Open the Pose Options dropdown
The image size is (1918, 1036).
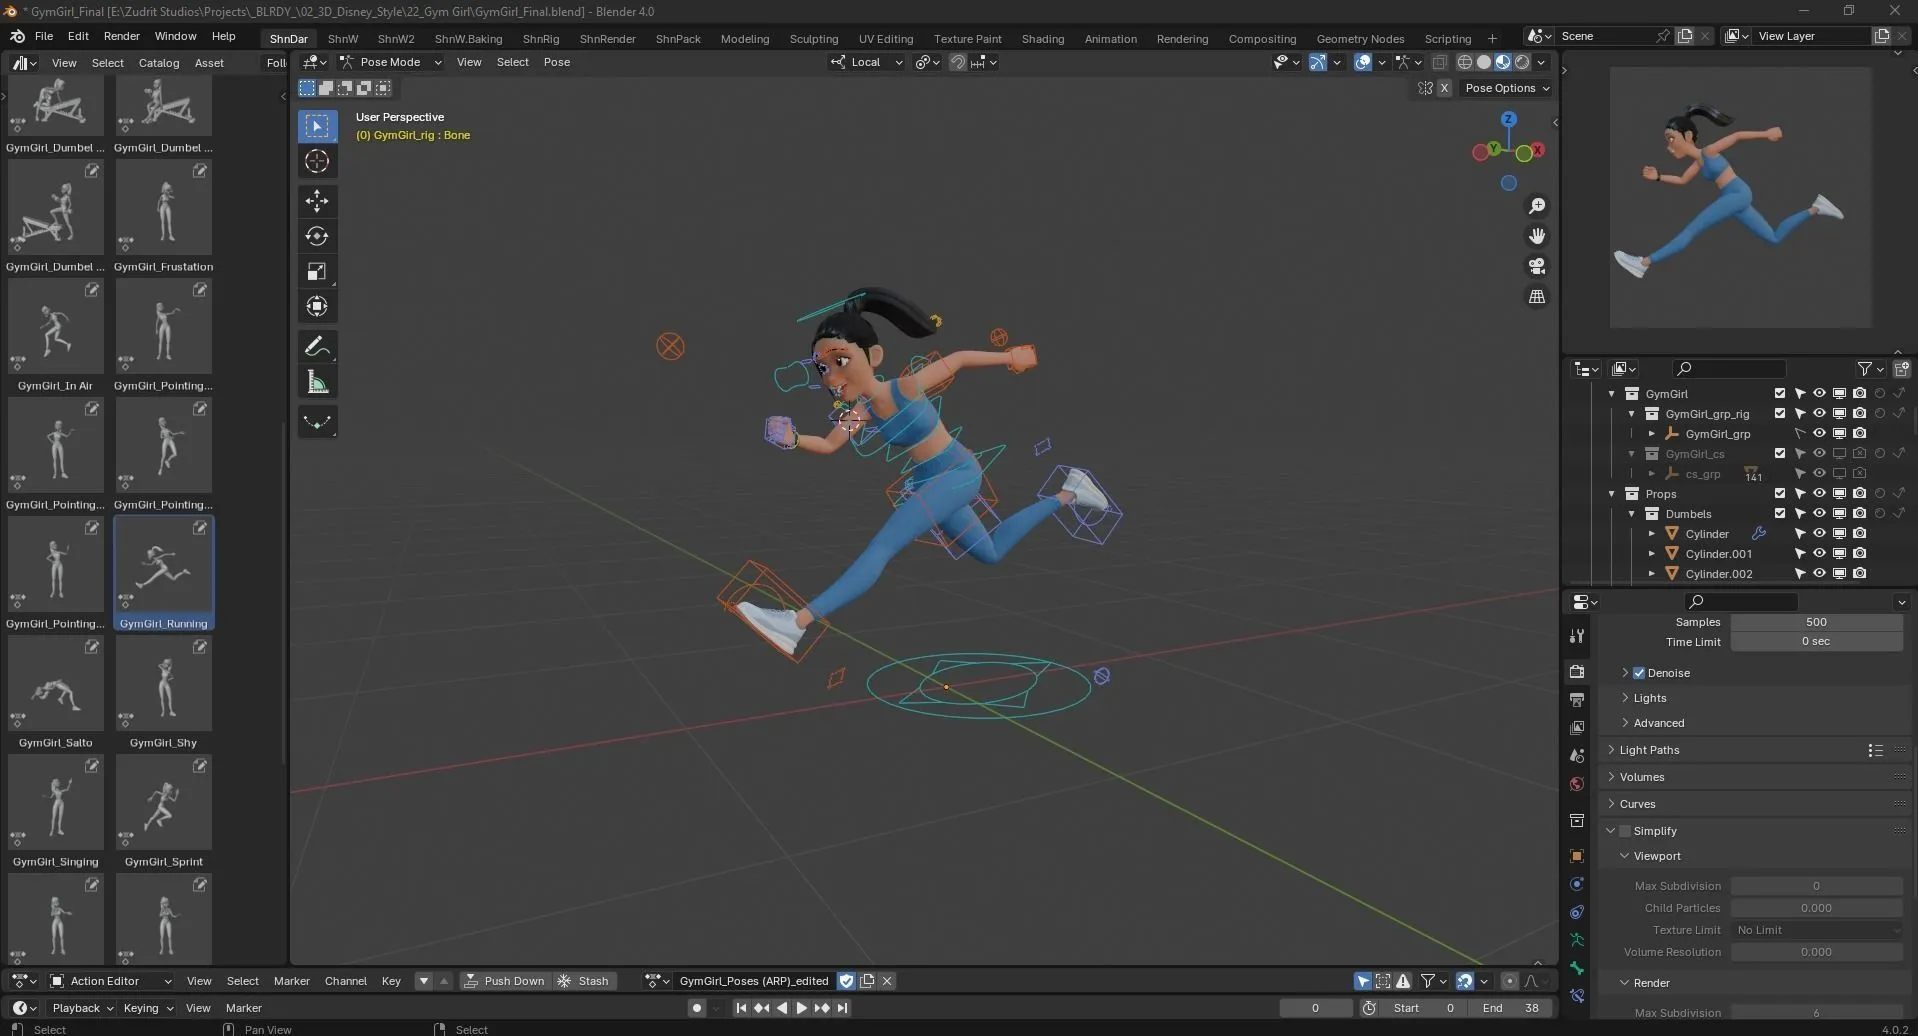coord(1506,88)
